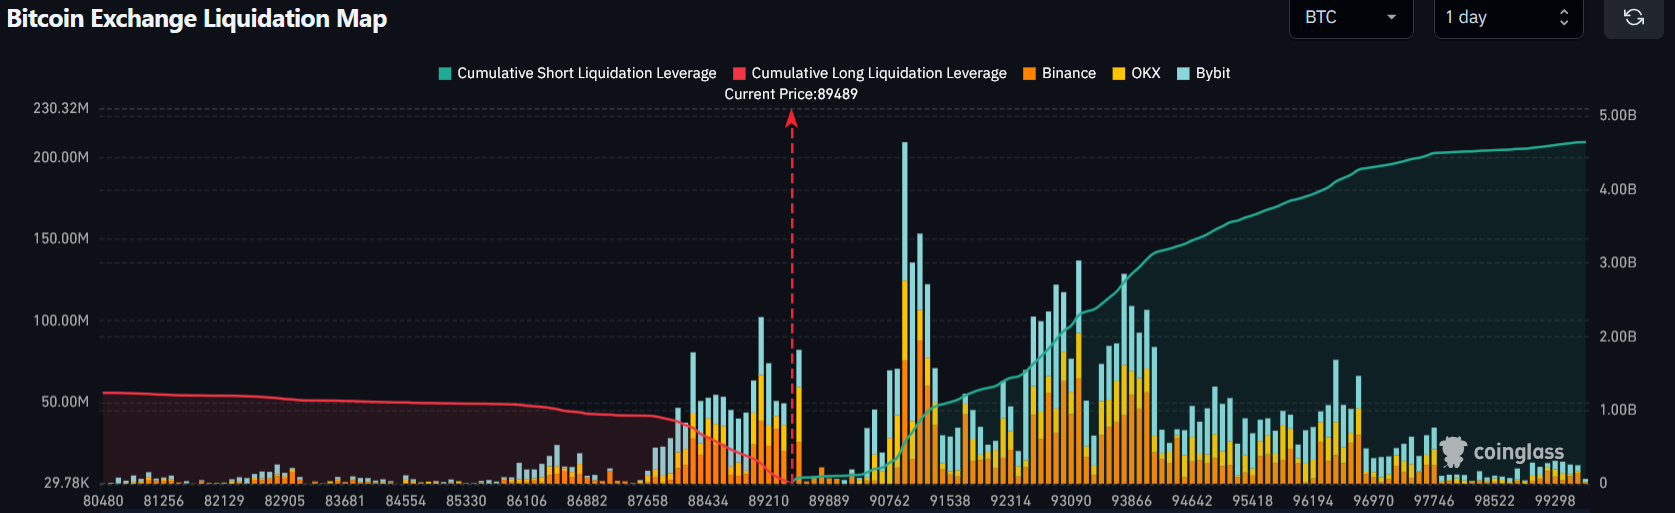Click the 84554 price axis label
Viewport: 1675px width, 513px height.
(406, 500)
